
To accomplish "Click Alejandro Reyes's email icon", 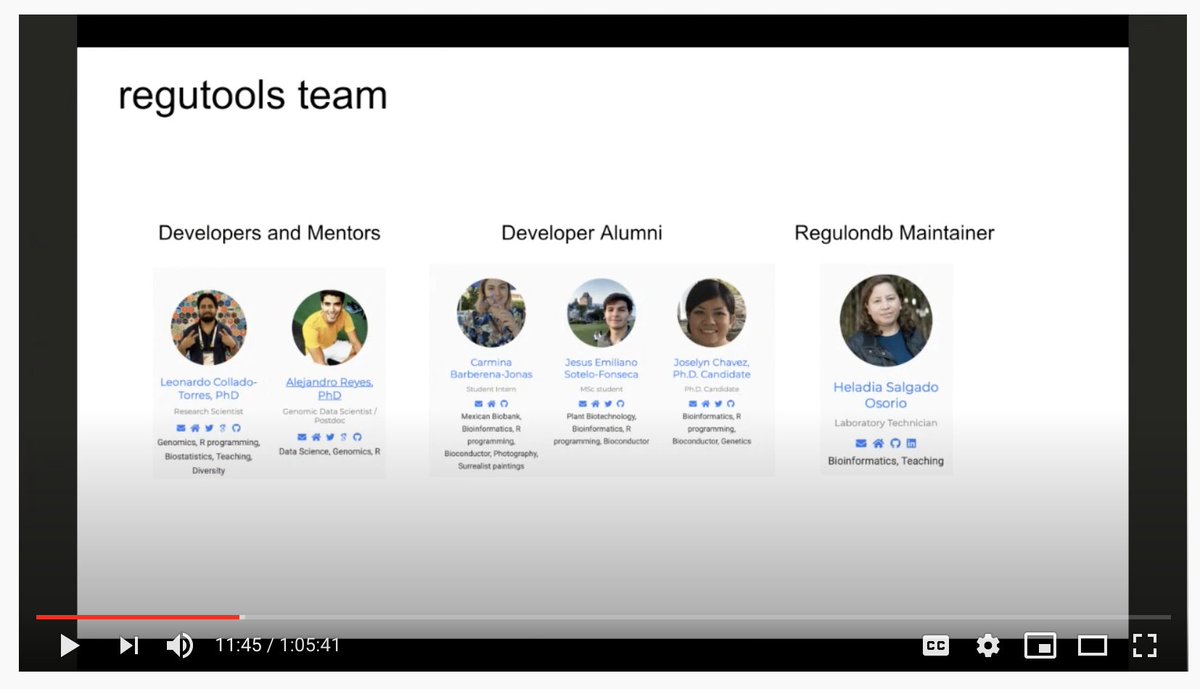I will [302, 437].
